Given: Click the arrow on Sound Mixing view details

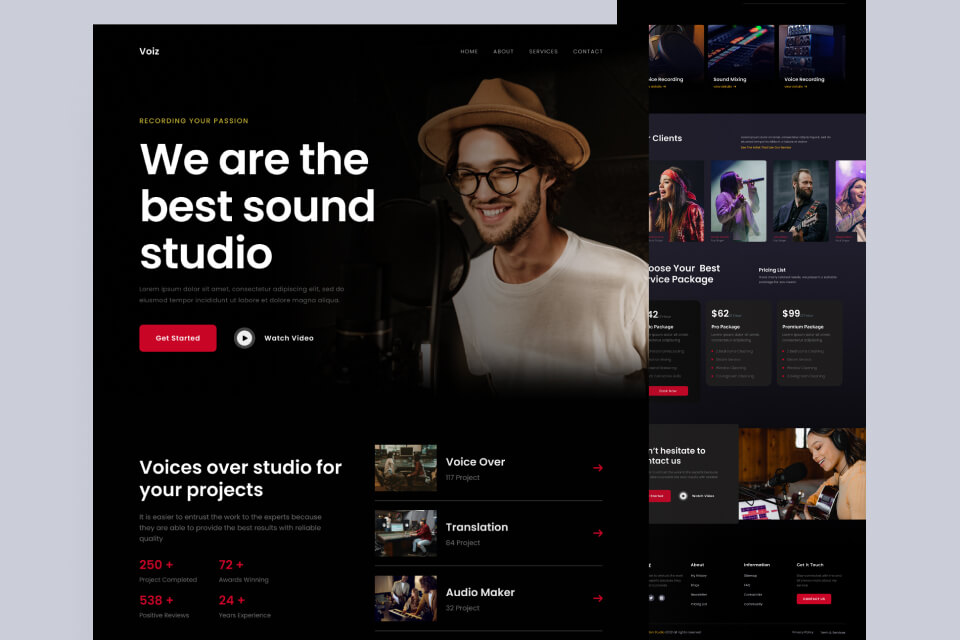Looking at the screenshot, I should click(x=734, y=87).
